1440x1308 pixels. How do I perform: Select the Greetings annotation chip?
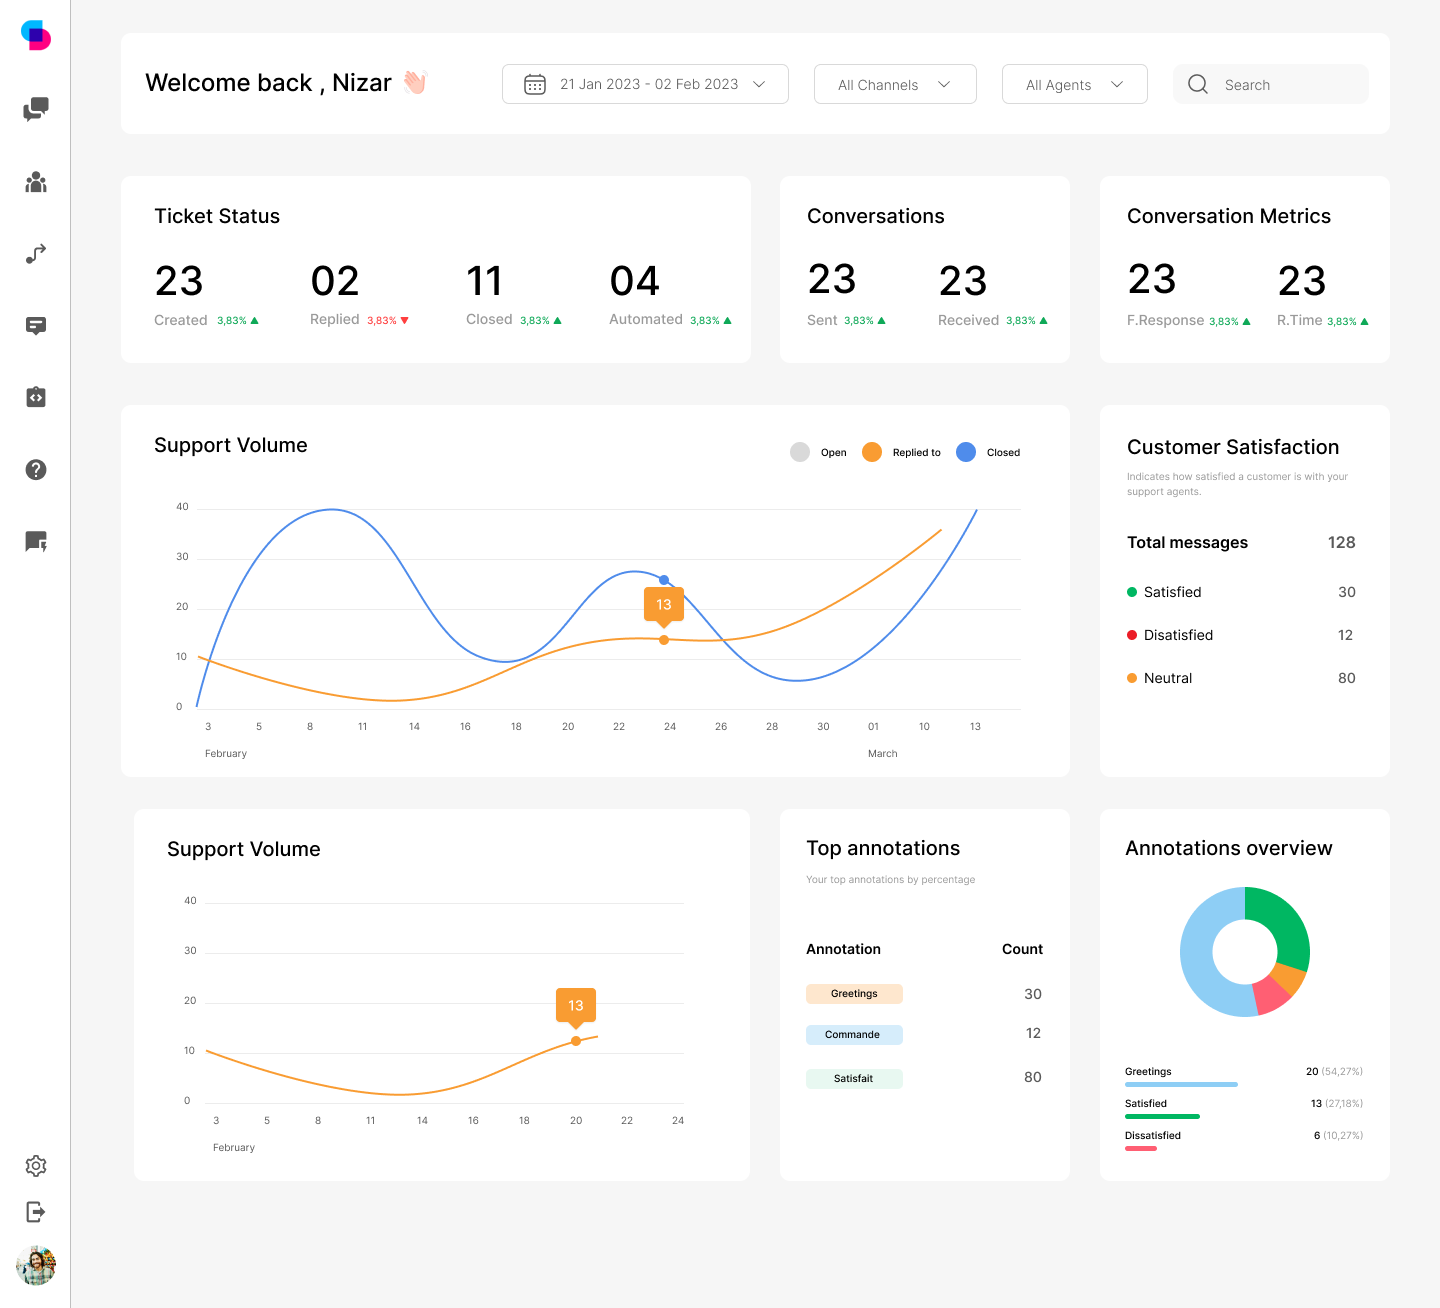(854, 993)
